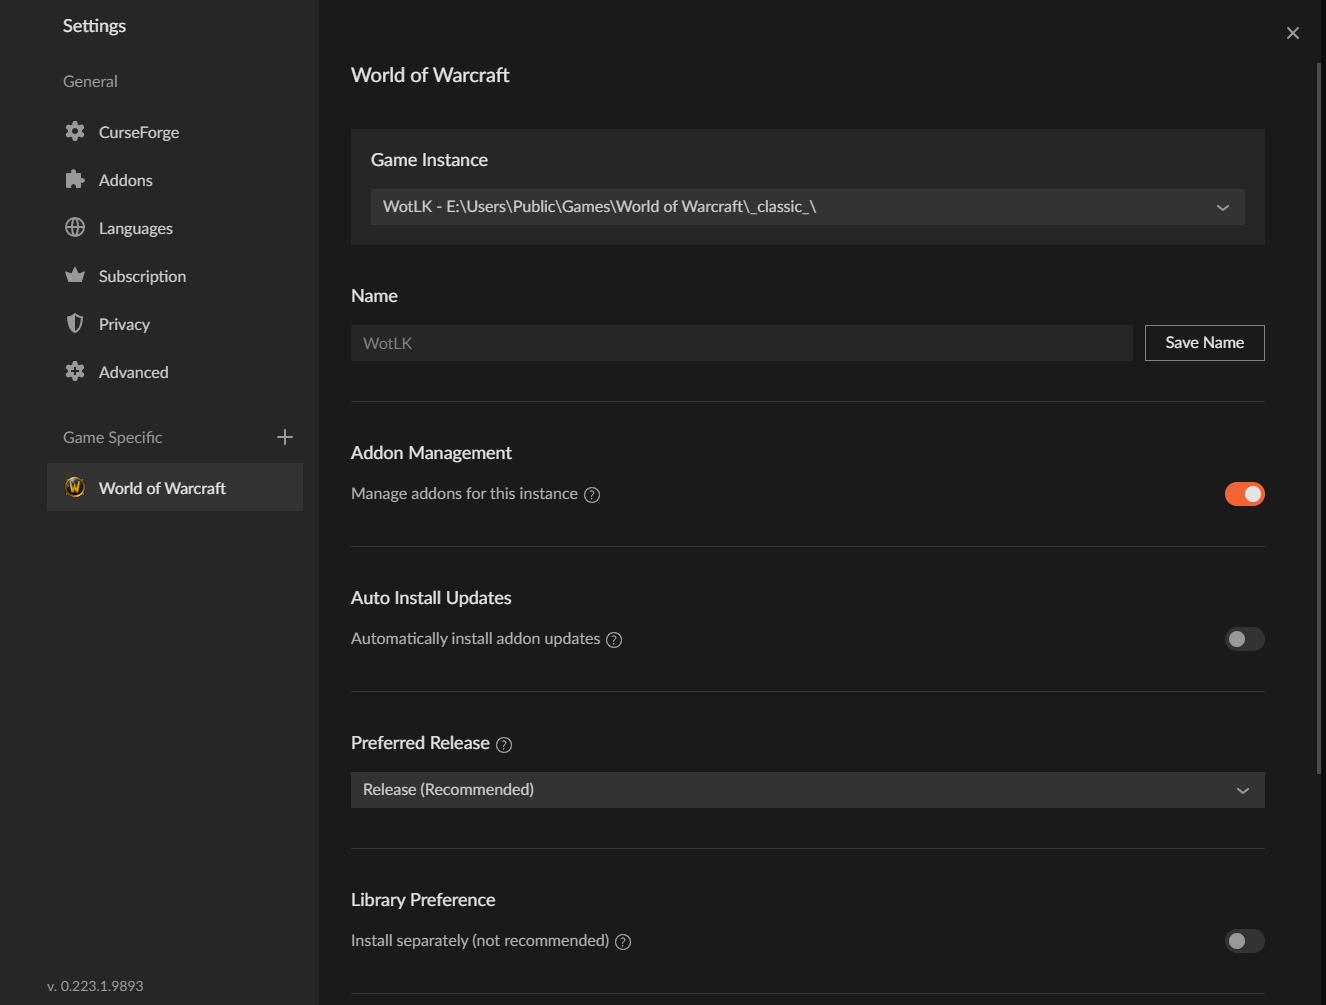
Task: Click the Addon Management help icon
Action: coord(591,494)
